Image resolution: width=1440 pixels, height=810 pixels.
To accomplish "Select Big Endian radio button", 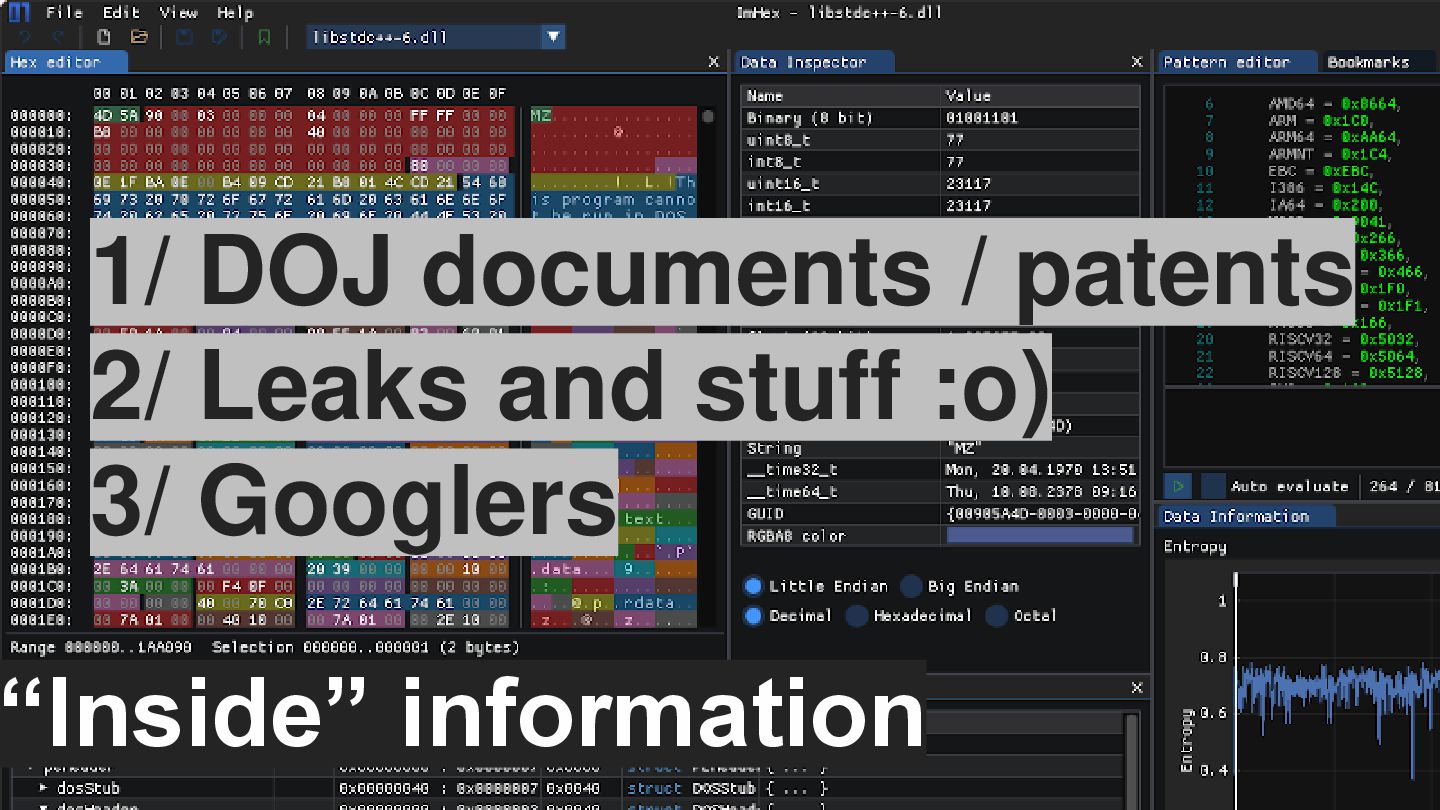I will coord(911,587).
